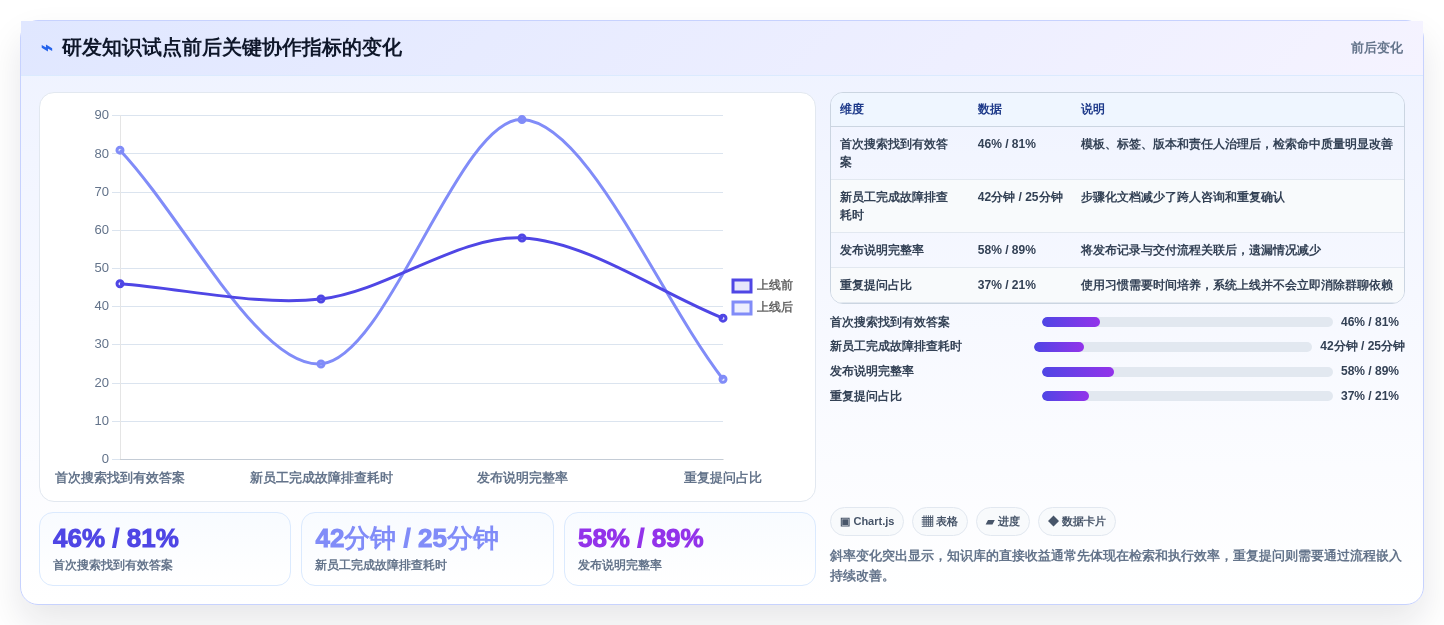Click x-axis label 重复提问占比

pyautogui.click(x=722, y=478)
